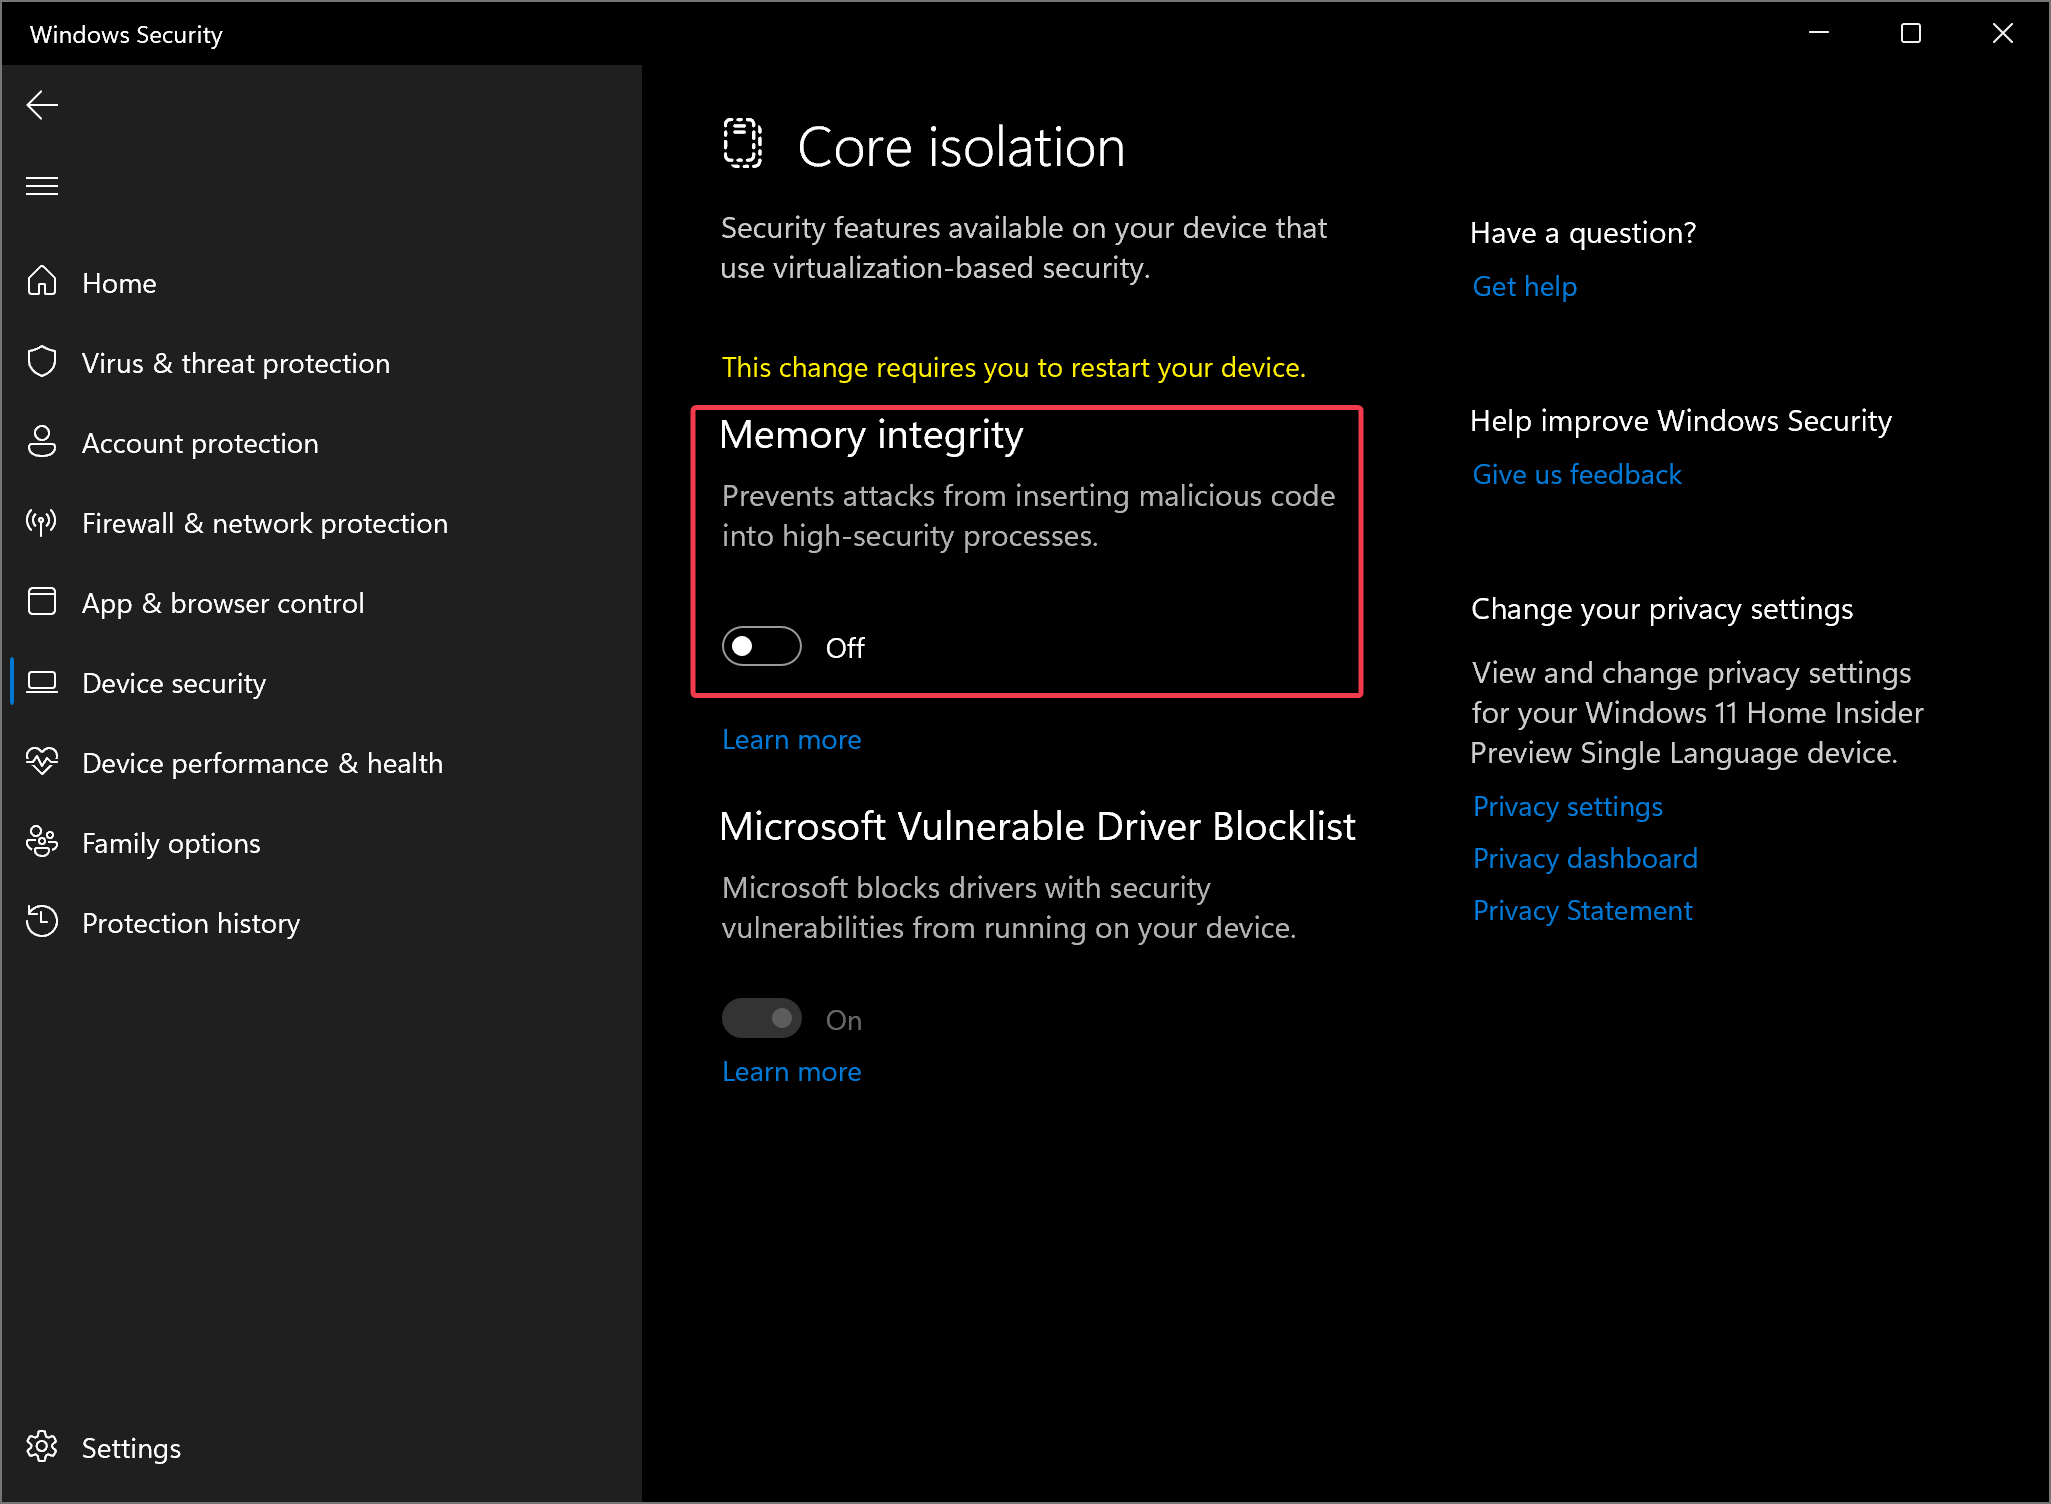Image resolution: width=2051 pixels, height=1504 pixels.
Task: Click Learn more under Memory integrity
Action: click(x=791, y=739)
